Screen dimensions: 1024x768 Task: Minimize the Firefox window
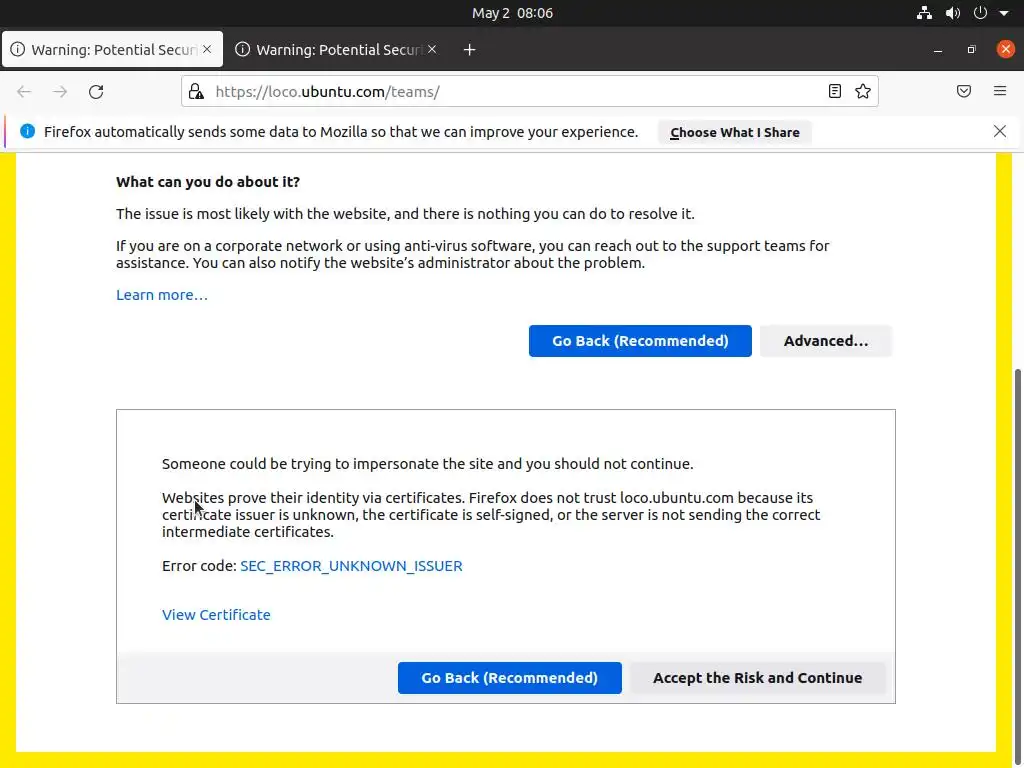tap(938, 50)
